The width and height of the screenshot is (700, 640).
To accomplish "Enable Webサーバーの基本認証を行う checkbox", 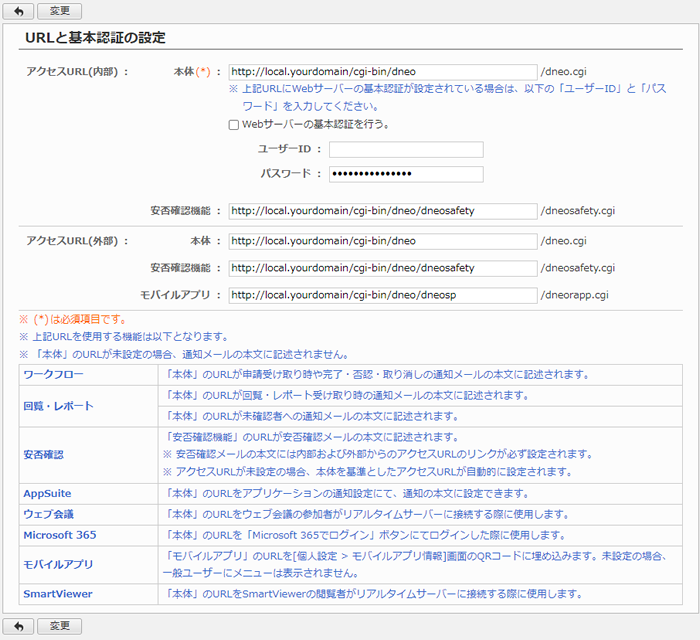I will click(234, 125).
